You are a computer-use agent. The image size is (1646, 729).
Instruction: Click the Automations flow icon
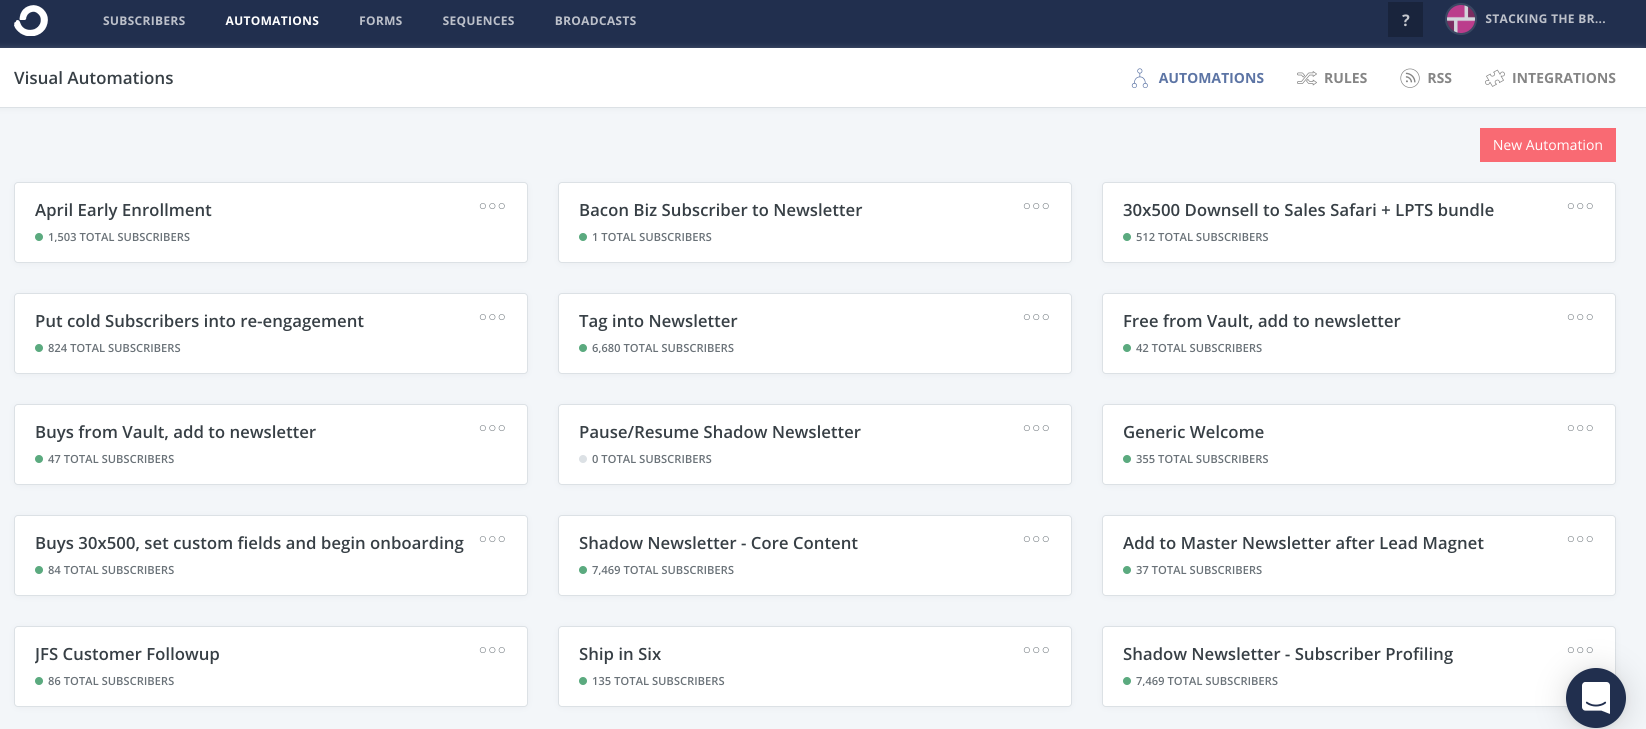pyautogui.click(x=1139, y=78)
